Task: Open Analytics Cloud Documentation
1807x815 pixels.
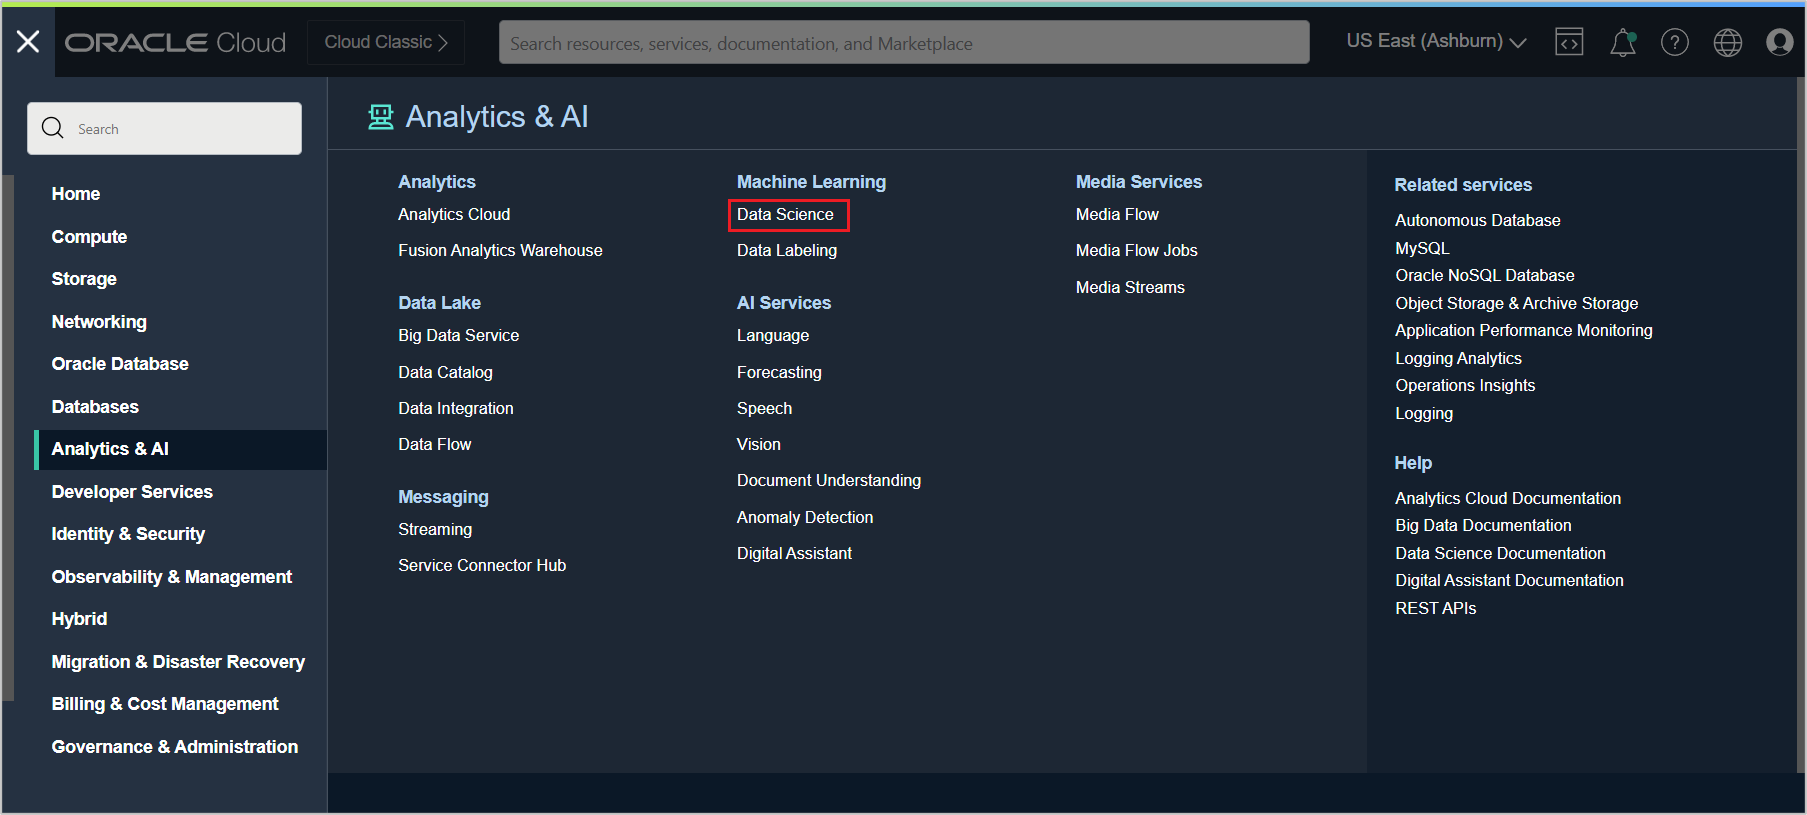Action: point(1508,498)
